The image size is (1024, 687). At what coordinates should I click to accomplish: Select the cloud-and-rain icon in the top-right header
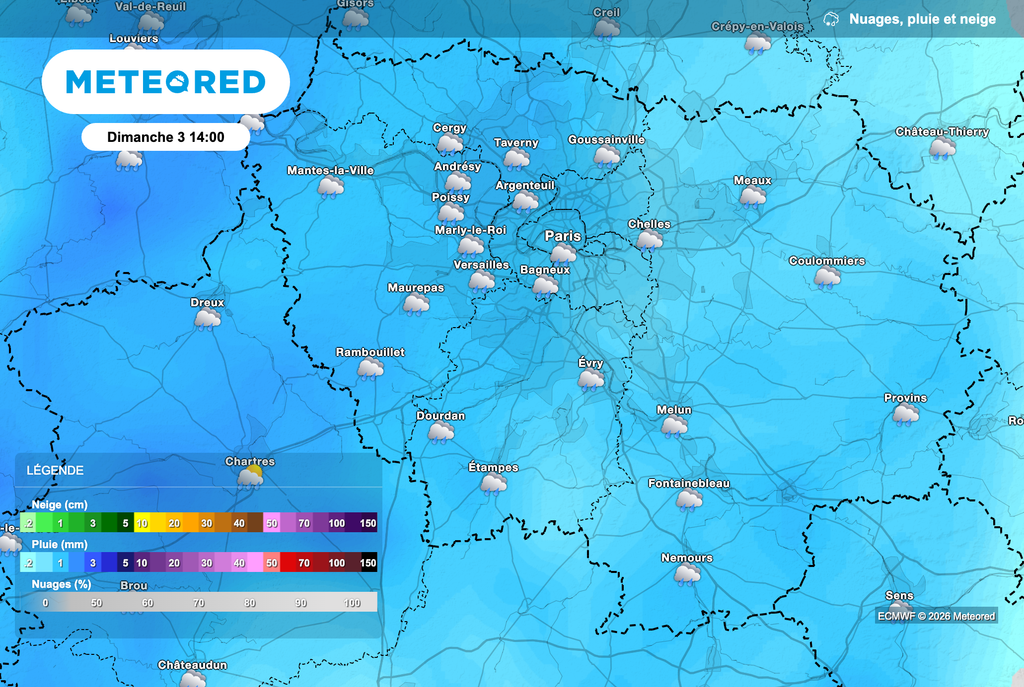830,17
